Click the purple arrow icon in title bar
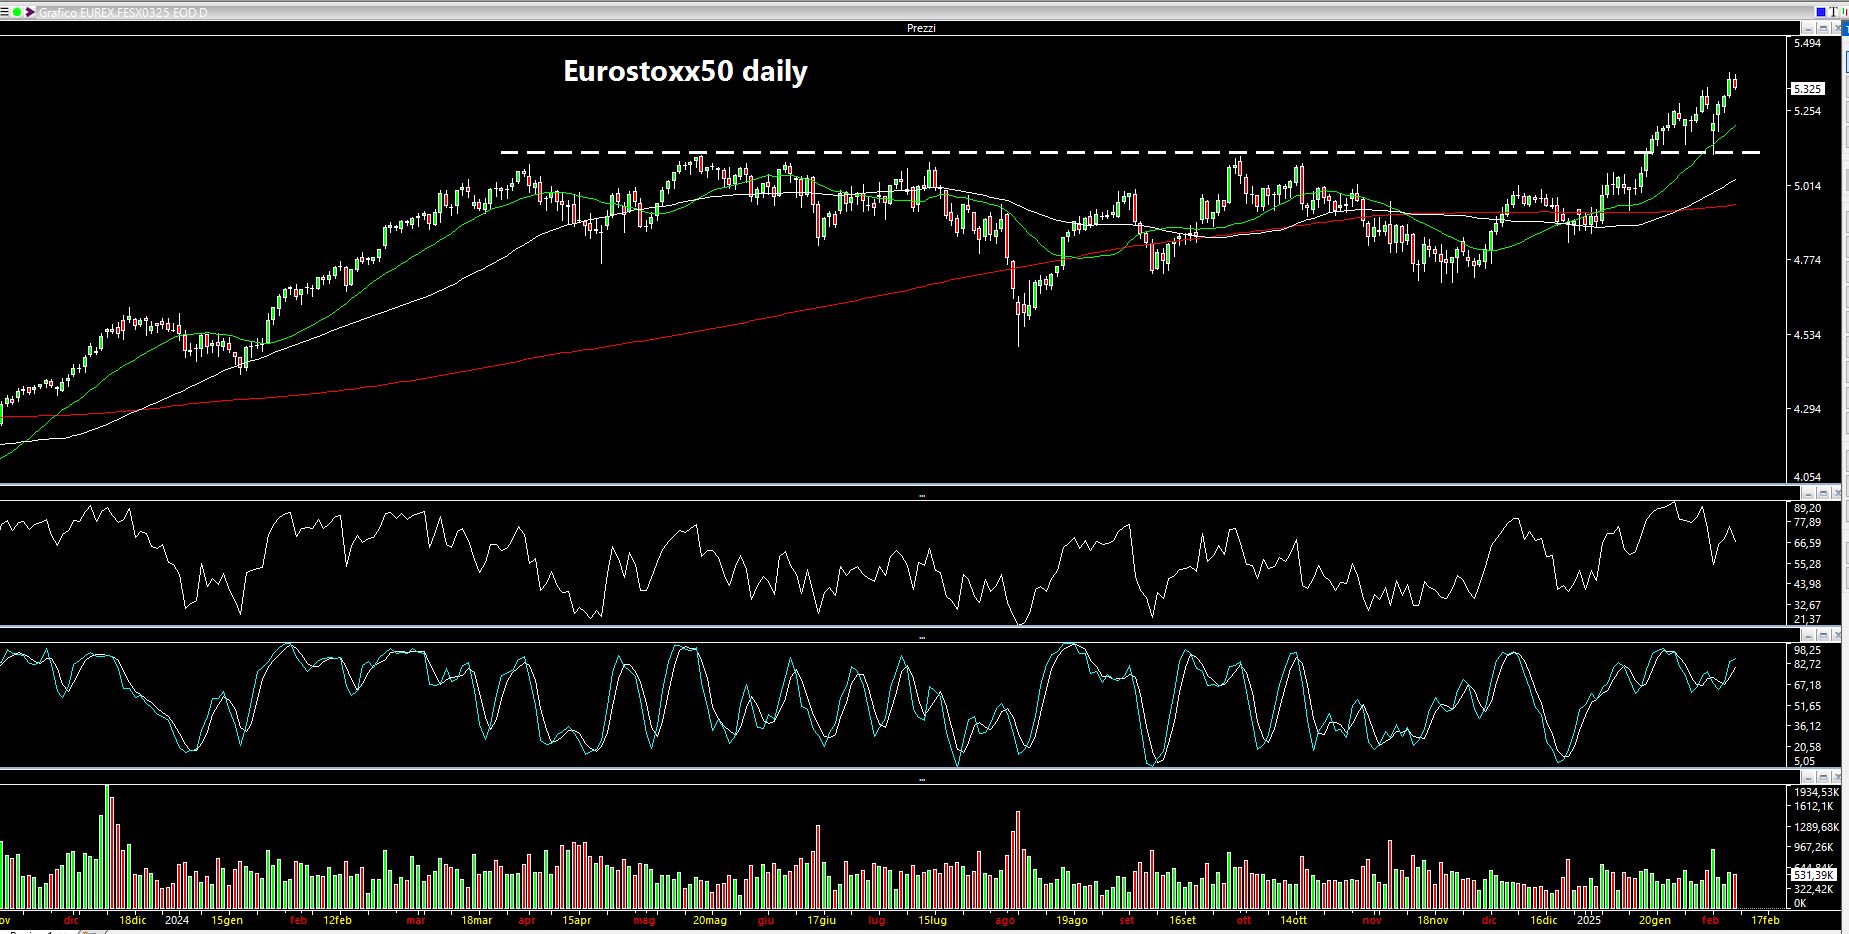1849x934 pixels. 30,12
